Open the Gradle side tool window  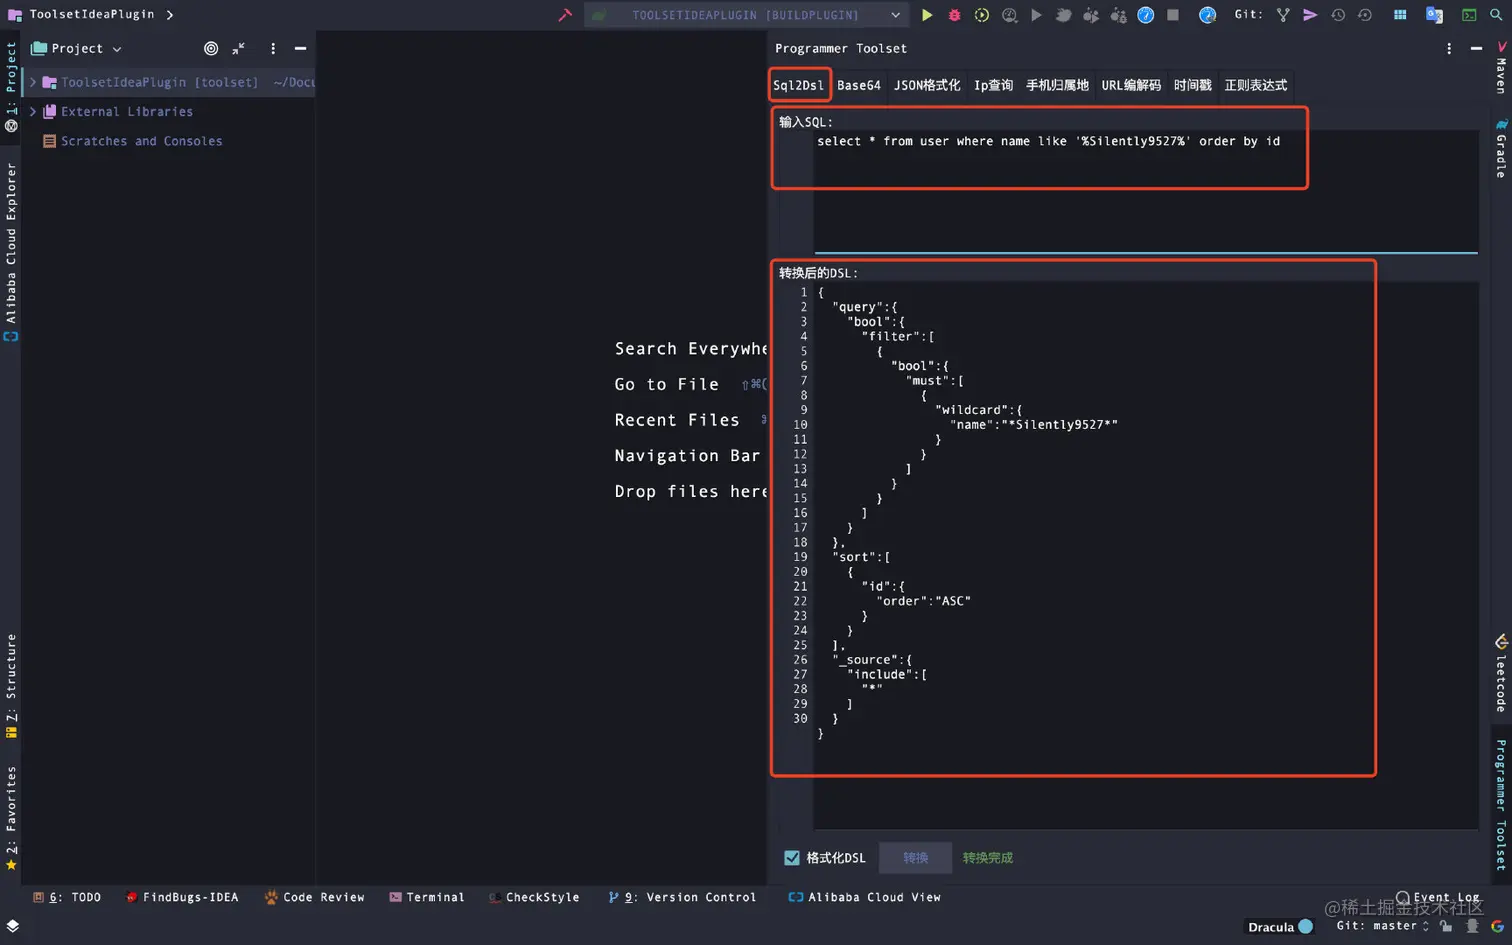click(x=1501, y=148)
